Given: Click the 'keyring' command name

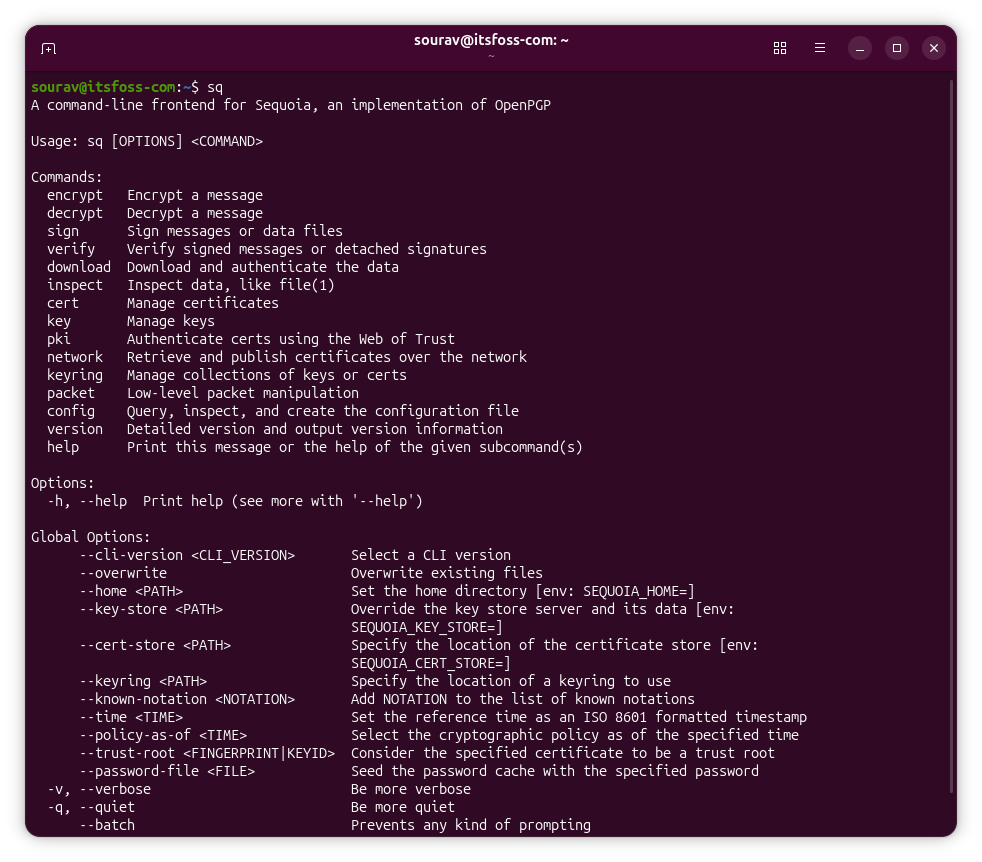Looking at the screenshot, I should pyautogui.click(x=75, y=375).
